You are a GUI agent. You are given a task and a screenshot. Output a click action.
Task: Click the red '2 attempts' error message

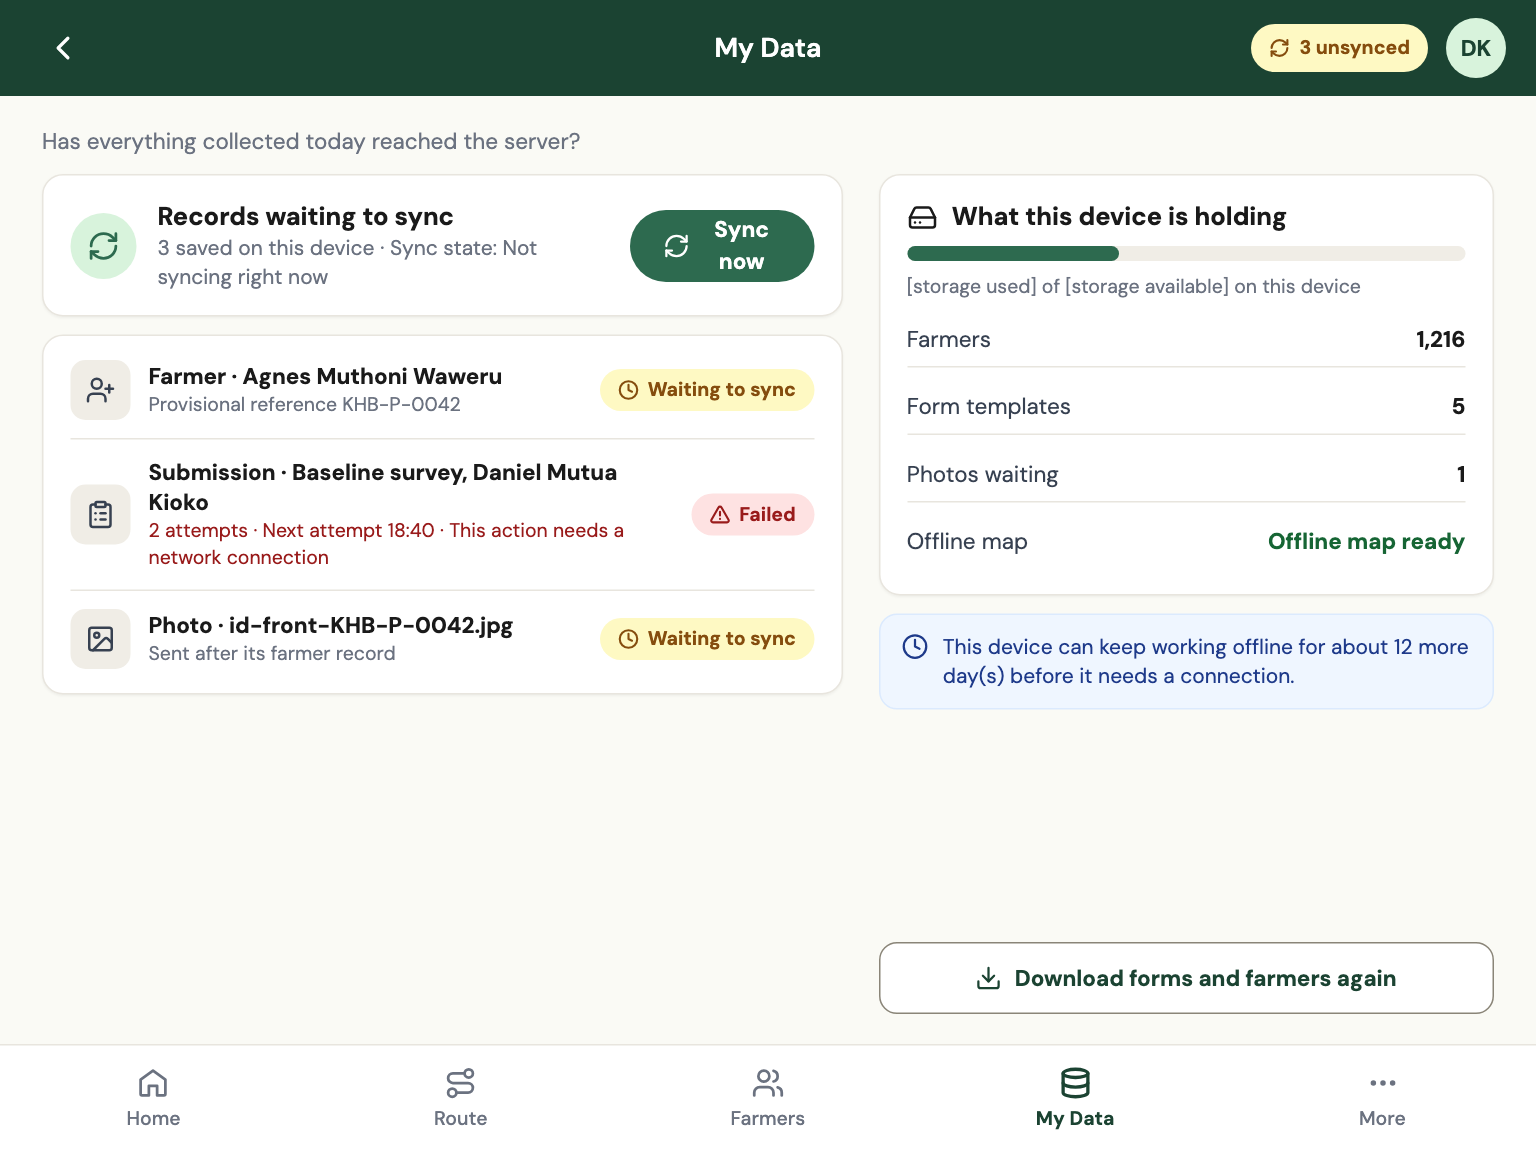pyautogui.click(x=386, y=544)
